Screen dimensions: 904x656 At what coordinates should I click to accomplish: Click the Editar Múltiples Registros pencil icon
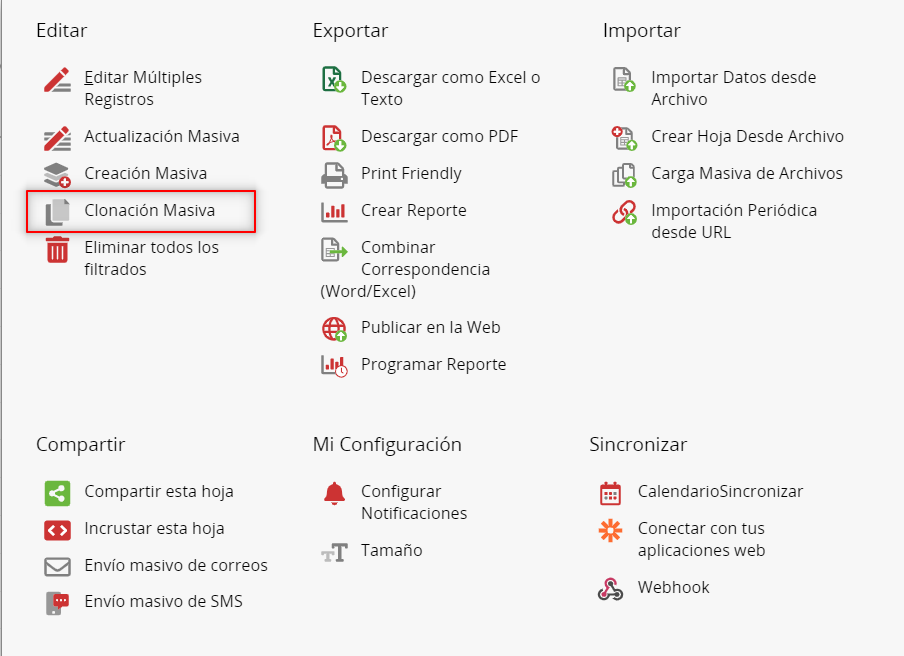pos(58,80)
